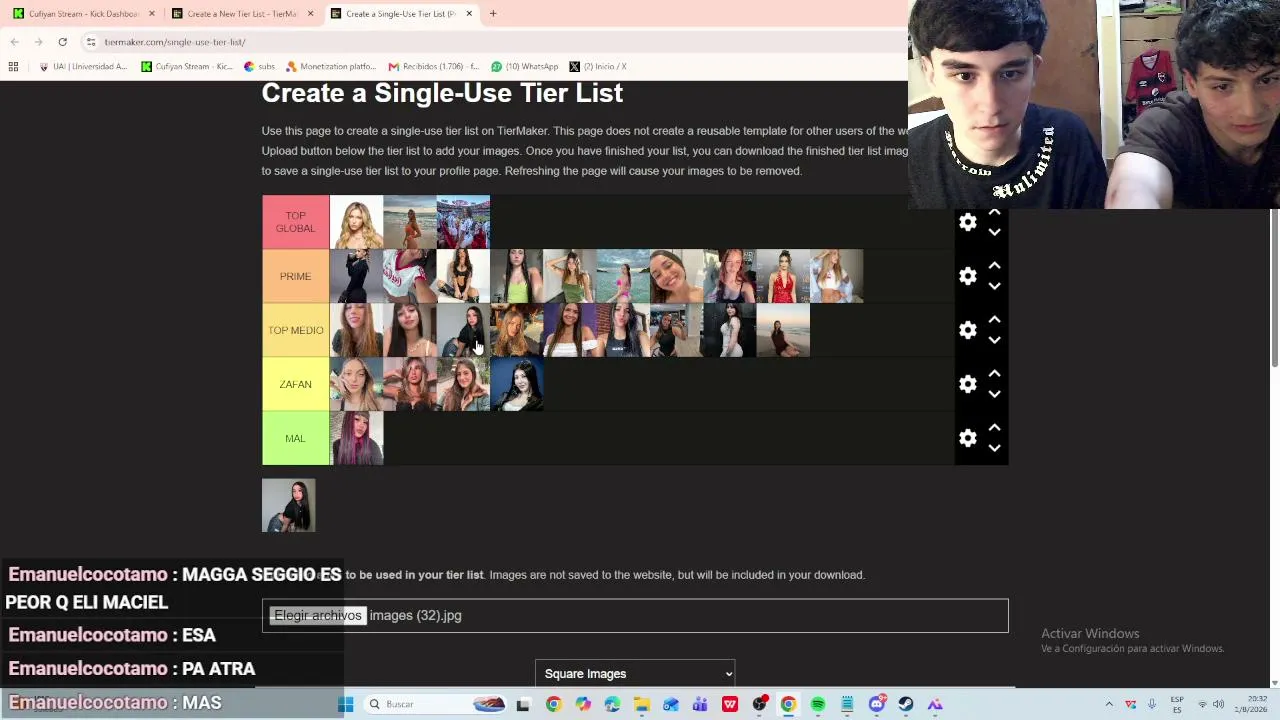Close the Create a New Tier List tab
The height and width of the screenshot is (720, 1280).
coord(310,14)
